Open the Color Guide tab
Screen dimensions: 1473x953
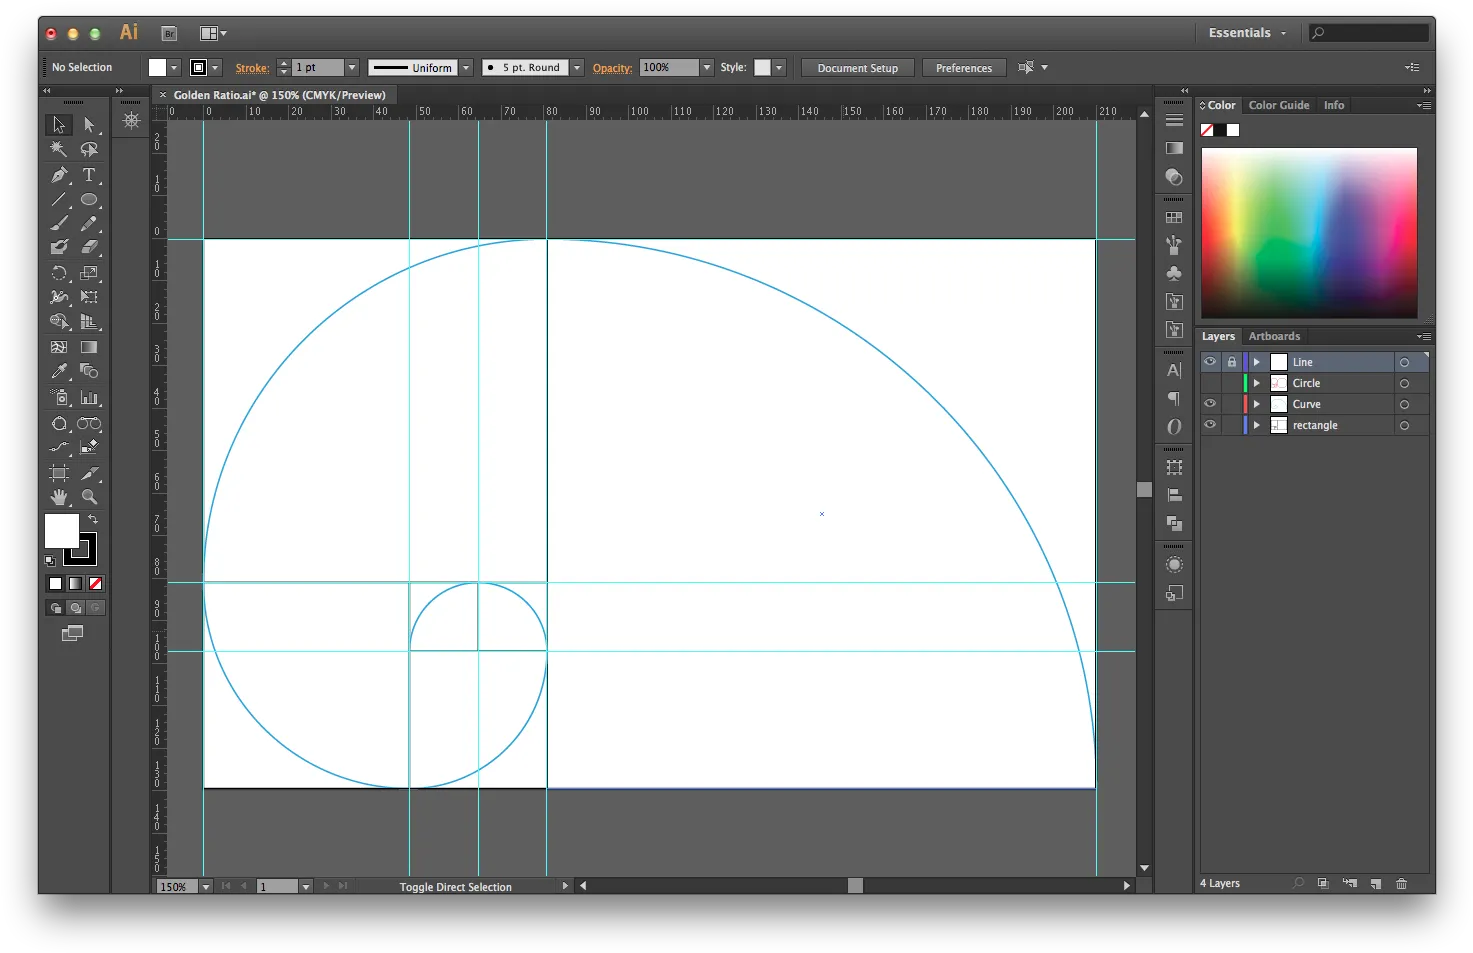[1278, 105]
